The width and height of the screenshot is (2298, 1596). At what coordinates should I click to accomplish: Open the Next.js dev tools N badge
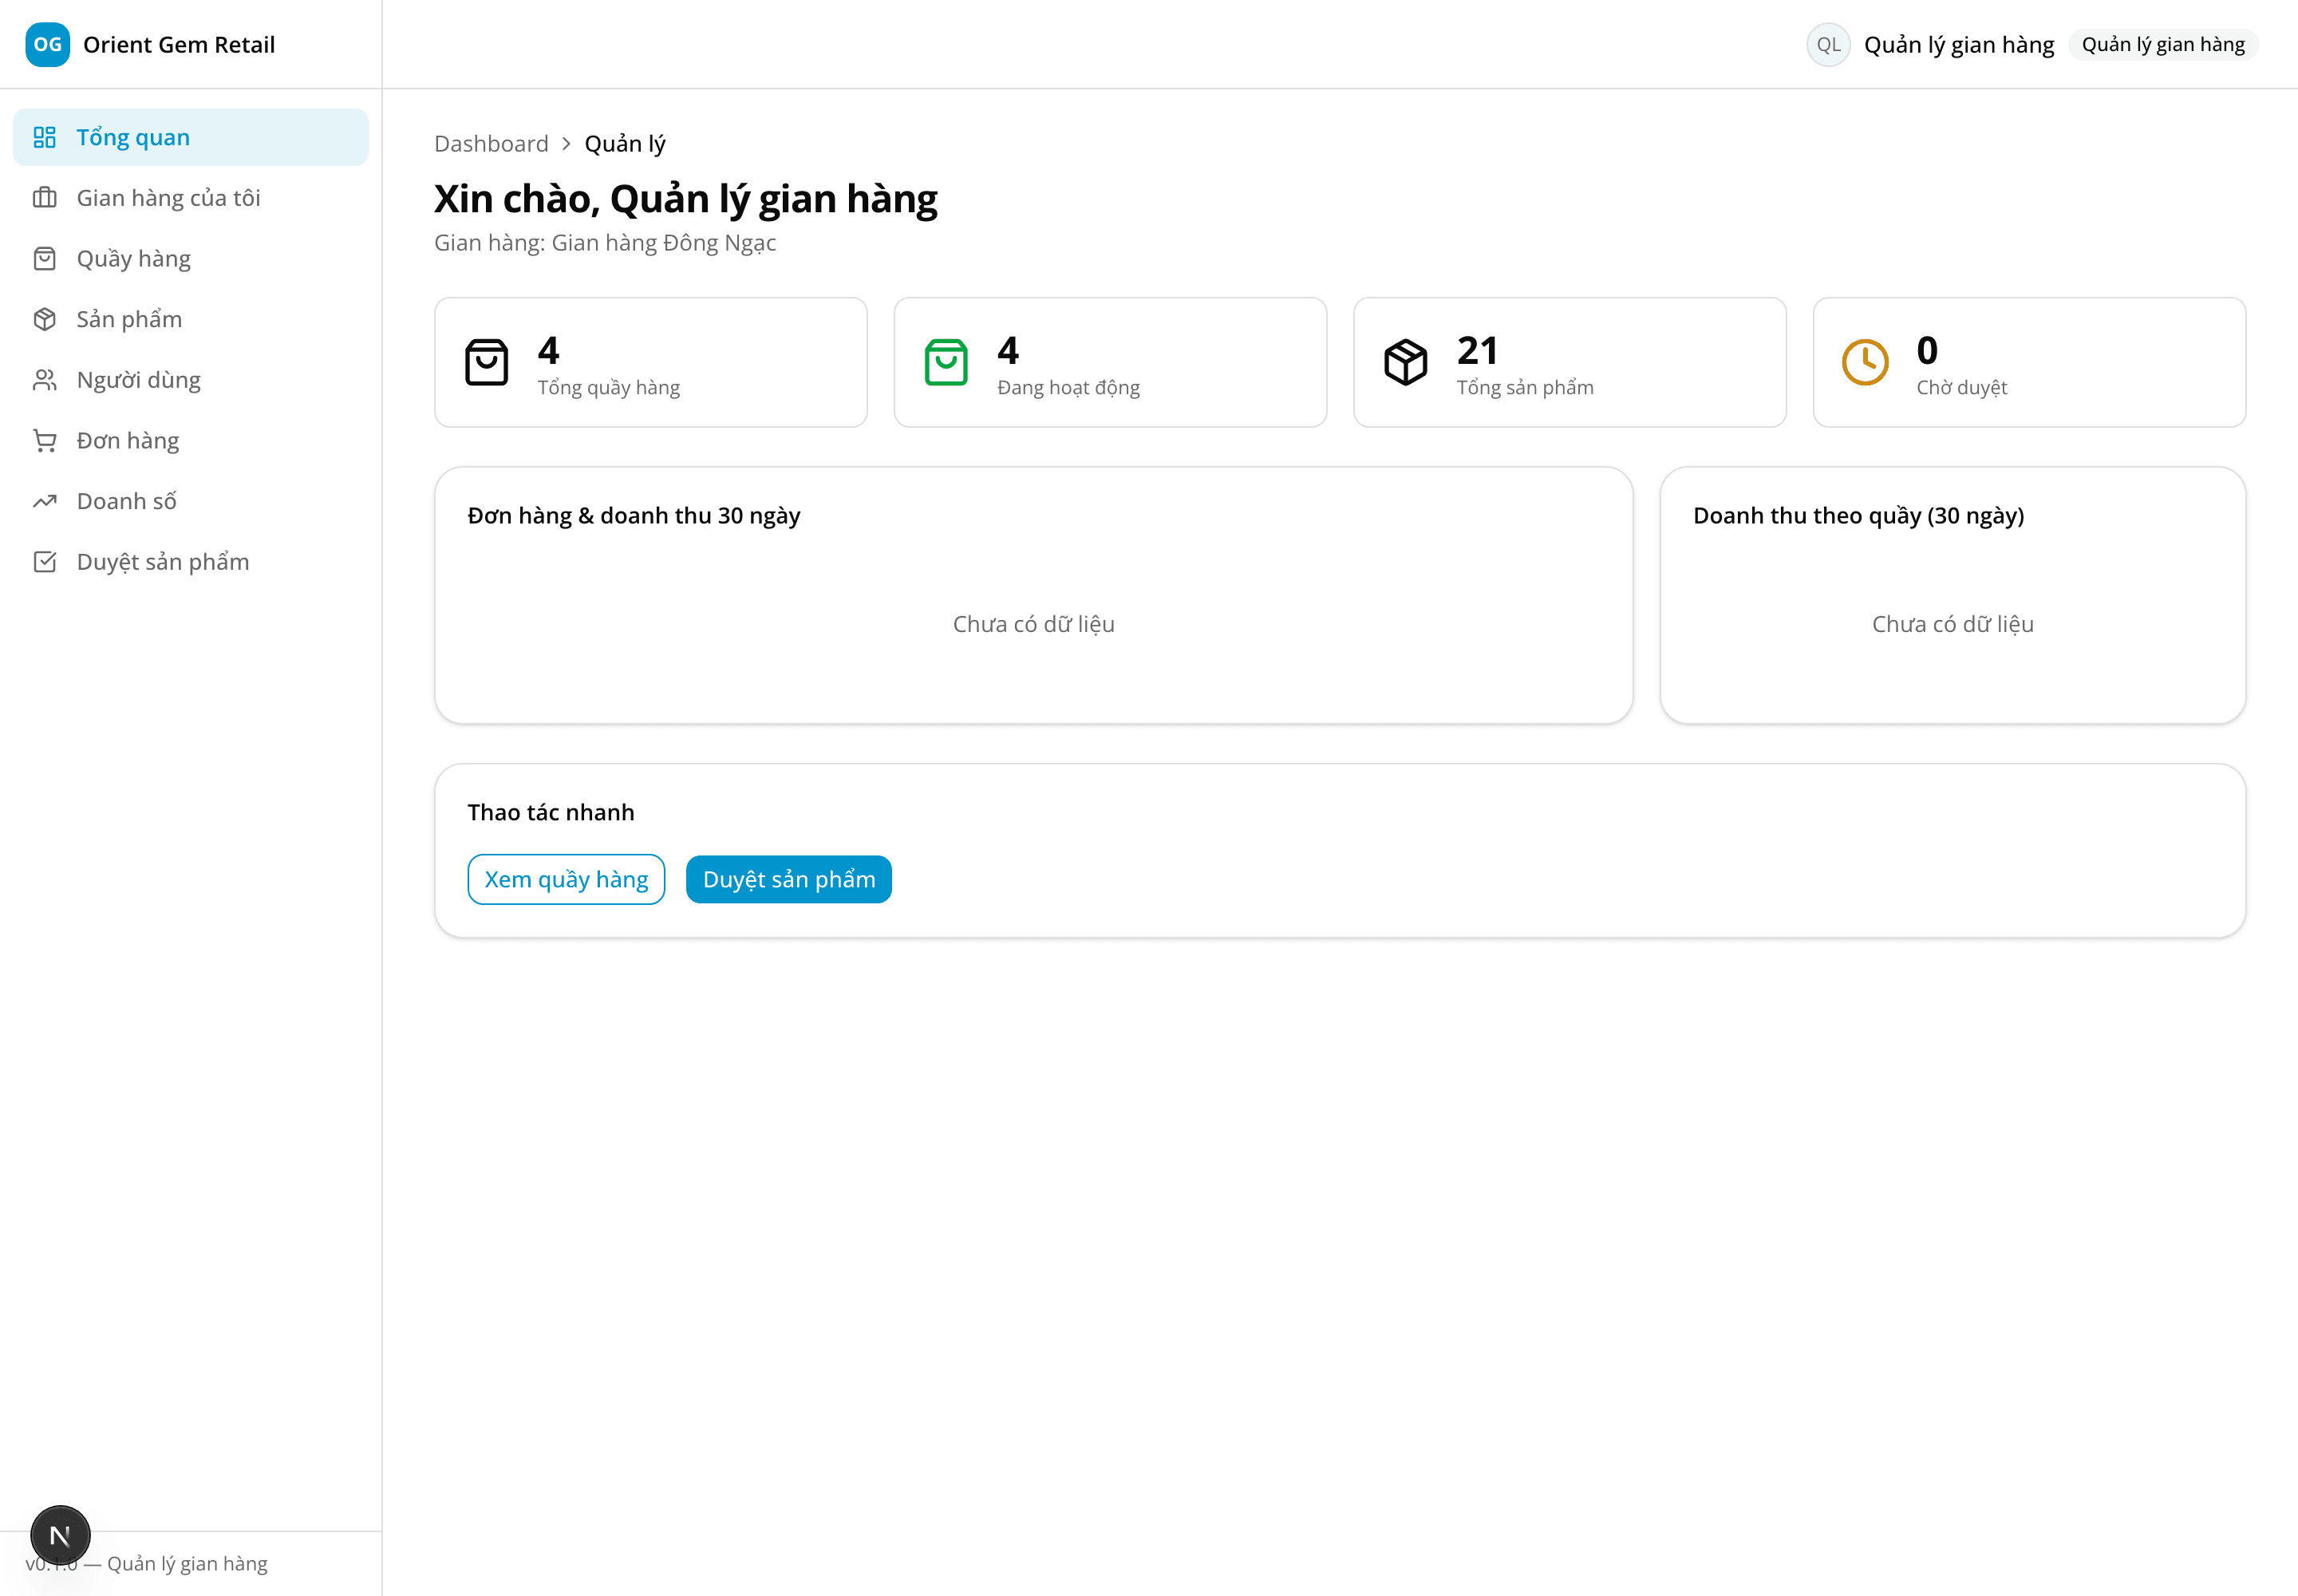coord(60,1535)
